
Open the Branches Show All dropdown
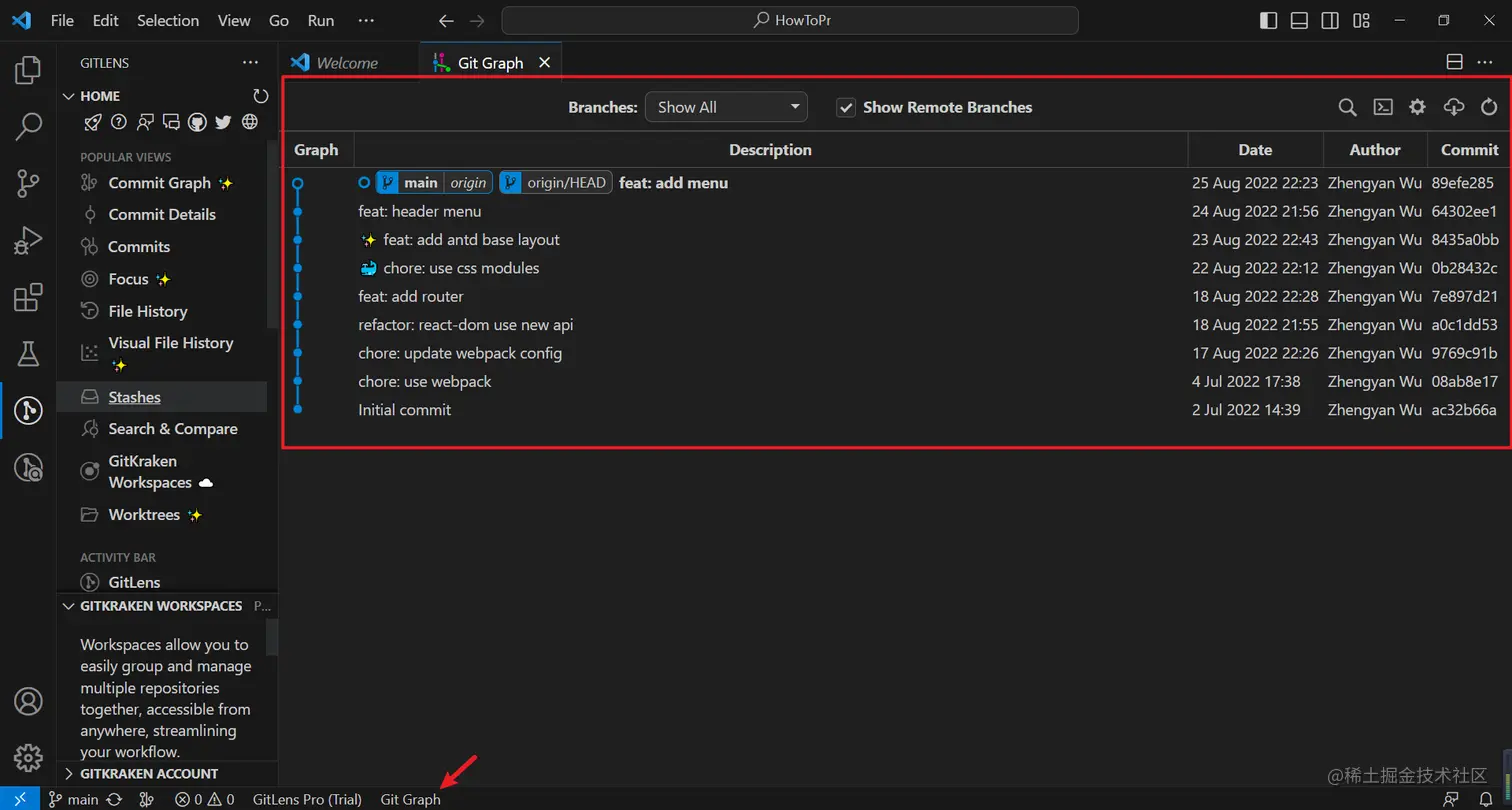[x=726, y=107]
